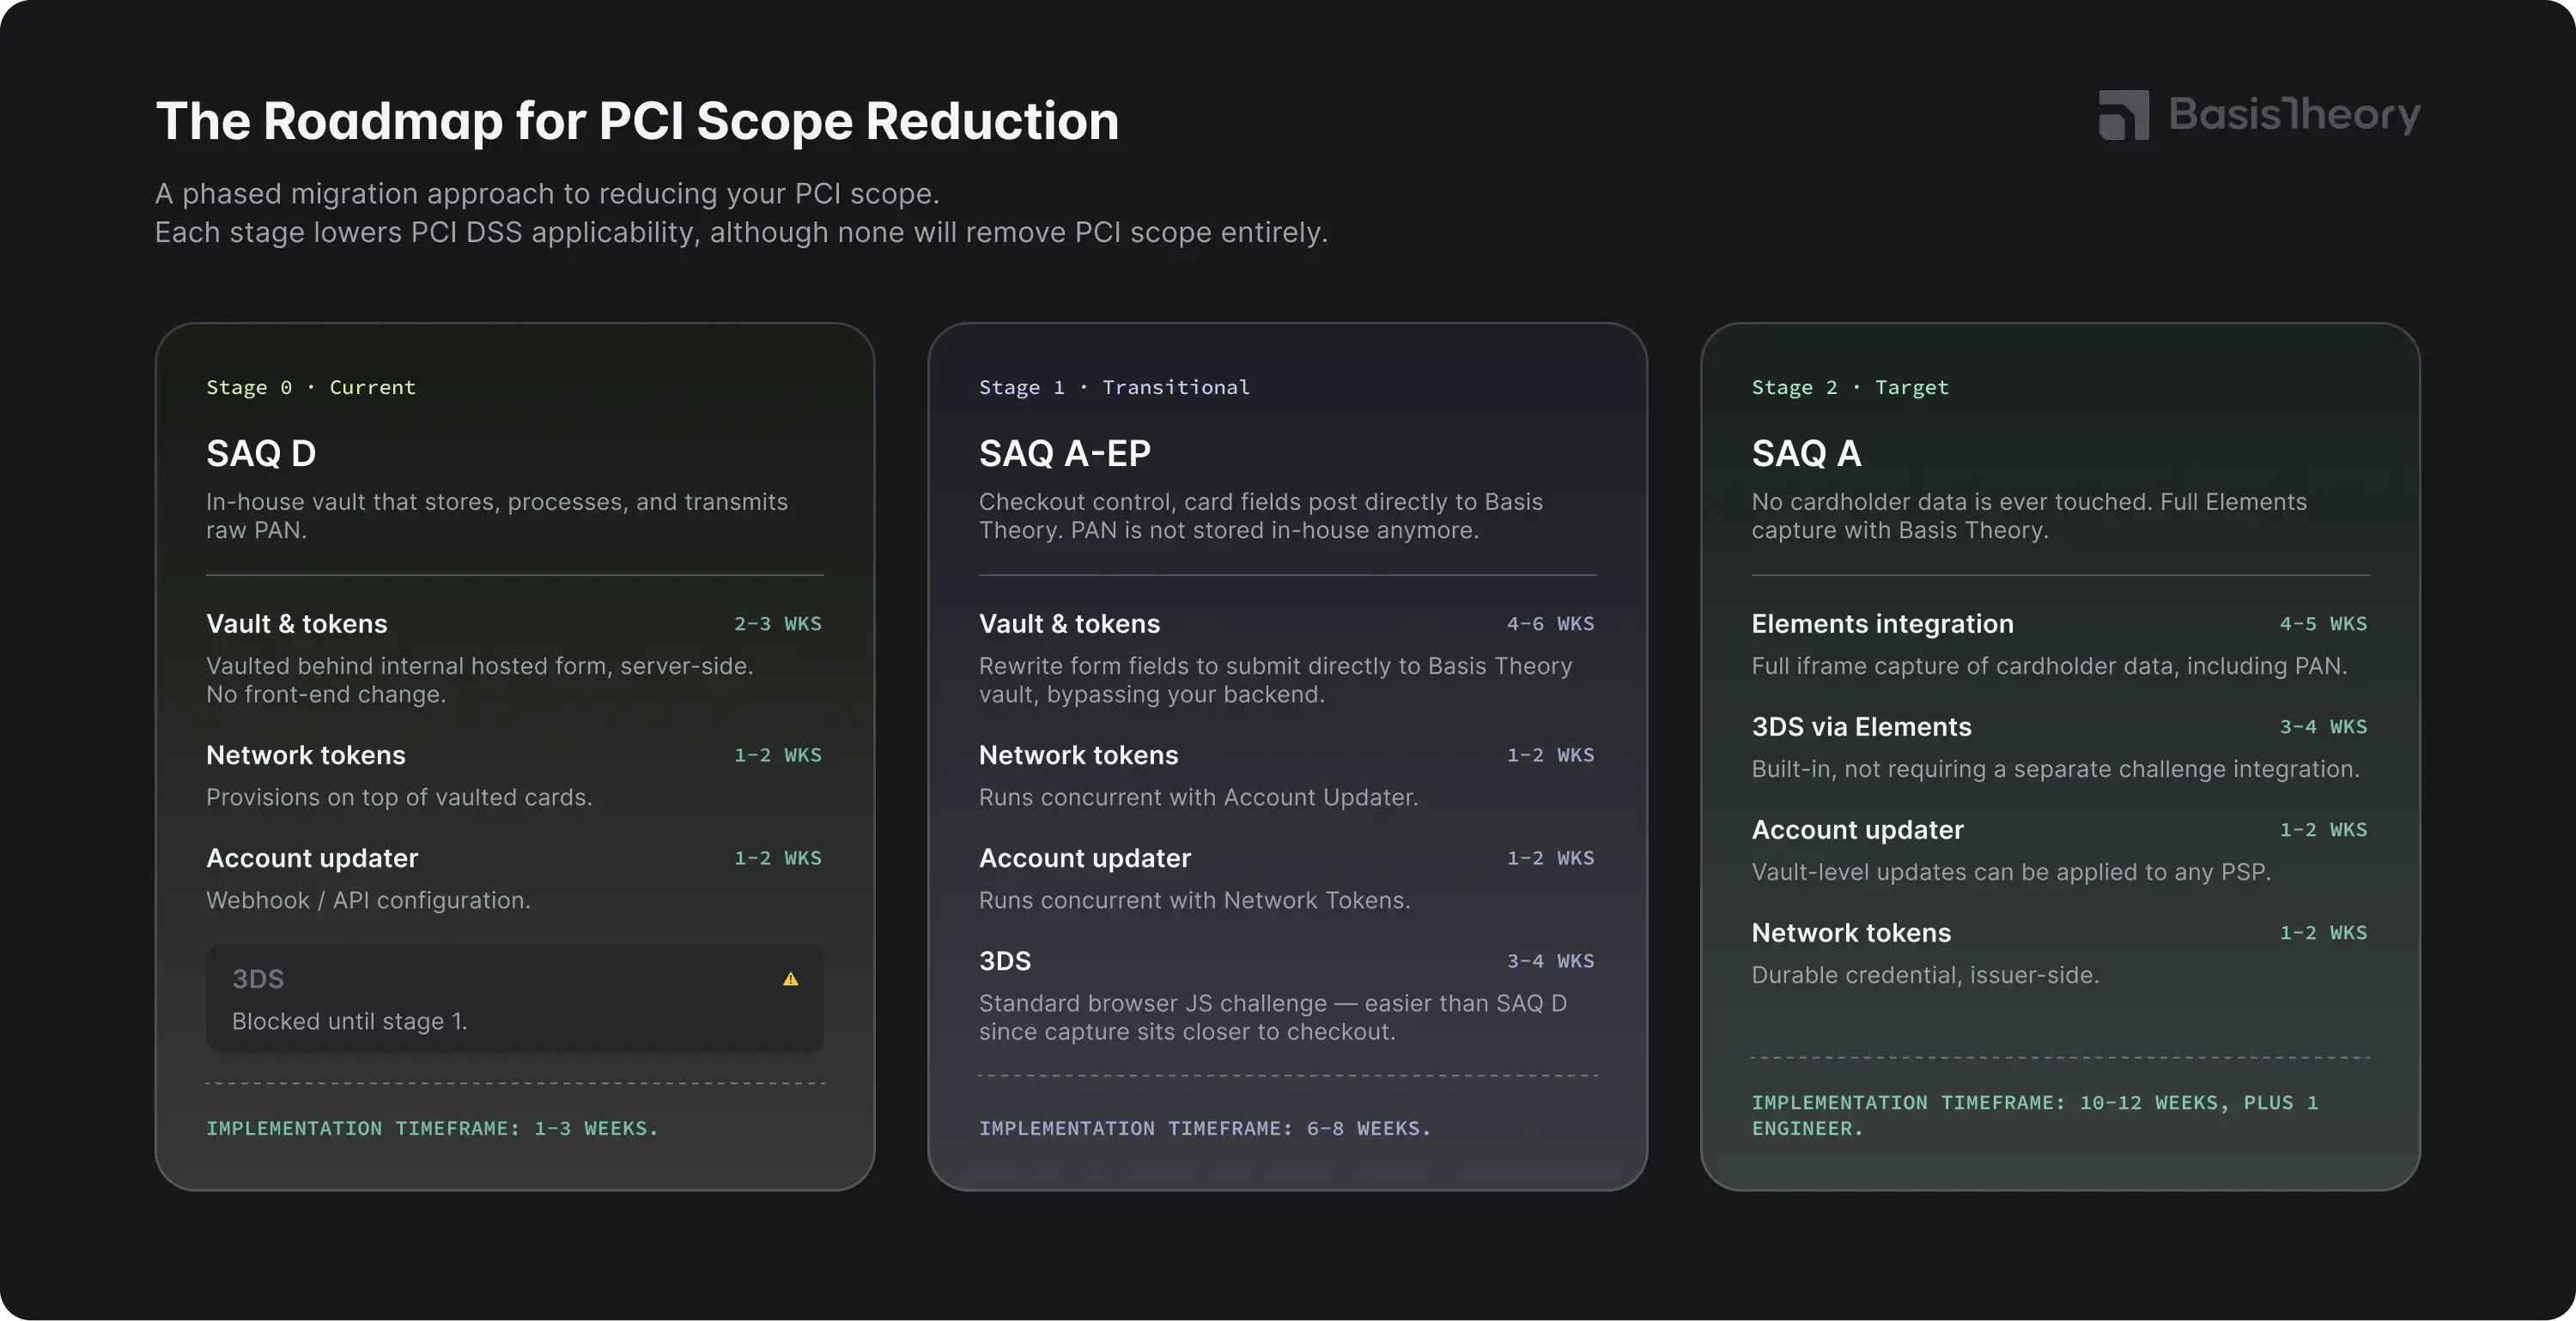This screenshot has height=1321, width=2576.
Task: Click 'Durable credential, issuer-side.' text
Action: tap(1926, 975)
